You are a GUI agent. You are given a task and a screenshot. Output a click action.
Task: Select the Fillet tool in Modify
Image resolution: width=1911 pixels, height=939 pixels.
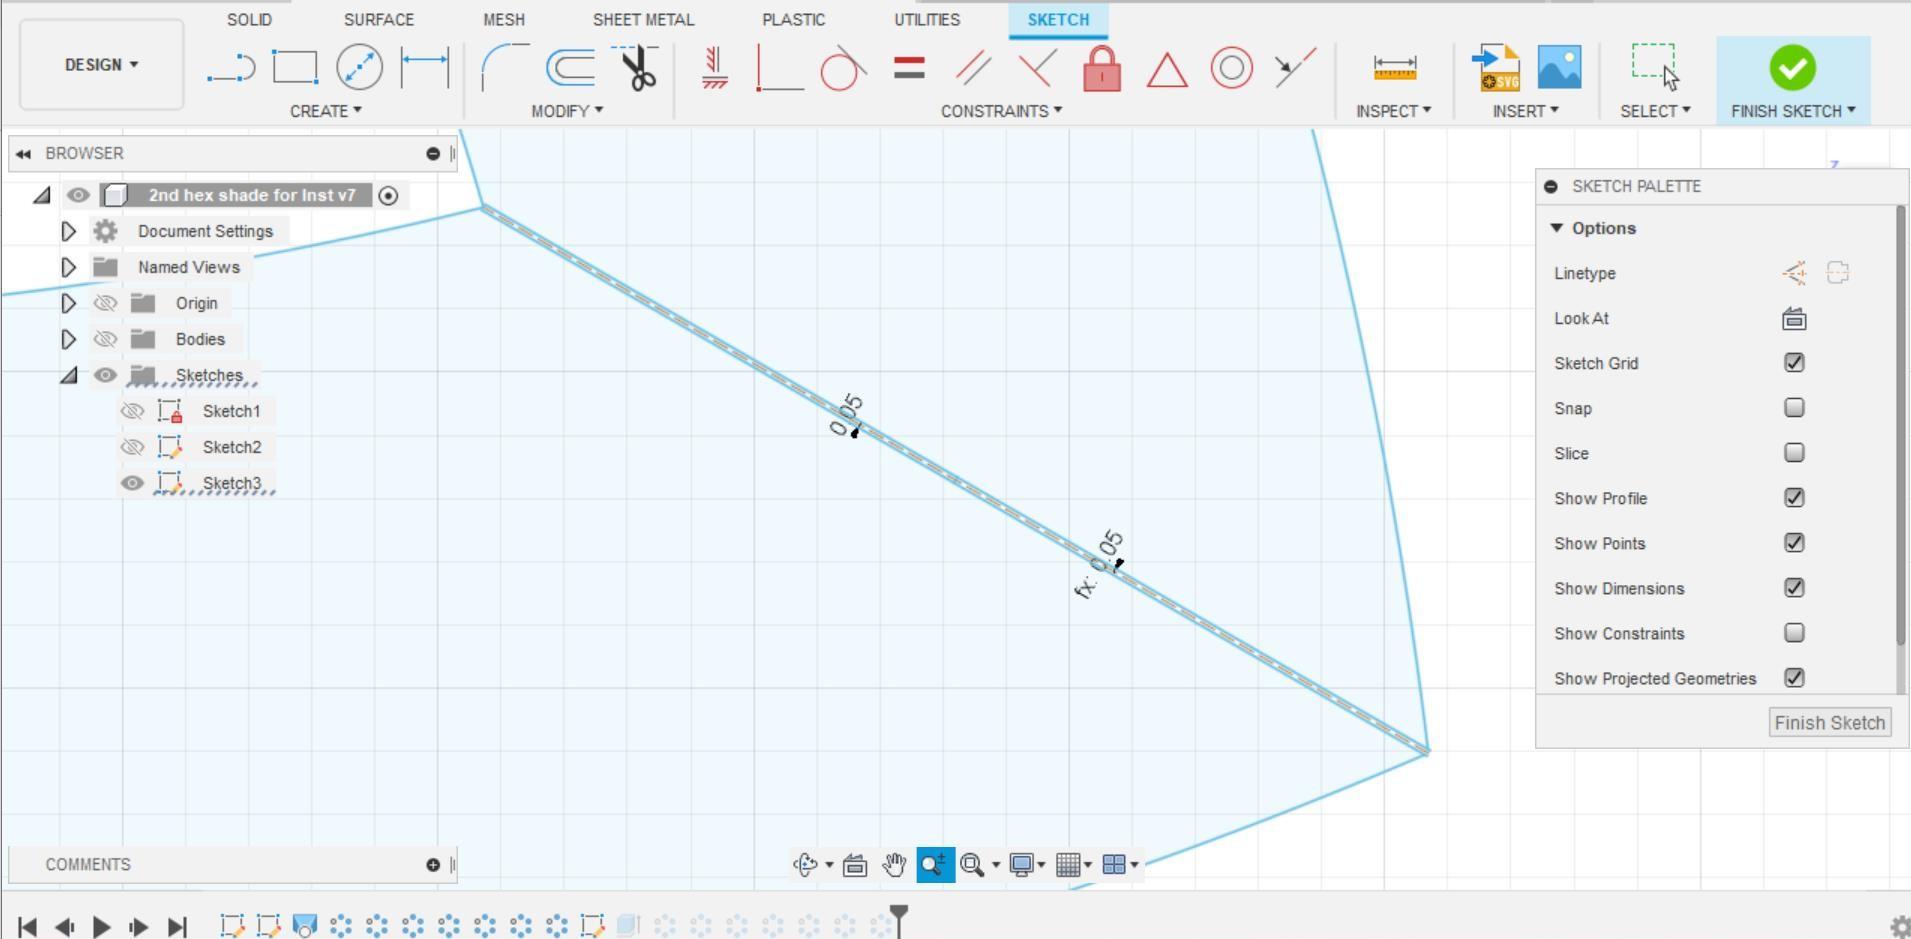(x=505, y=67)
